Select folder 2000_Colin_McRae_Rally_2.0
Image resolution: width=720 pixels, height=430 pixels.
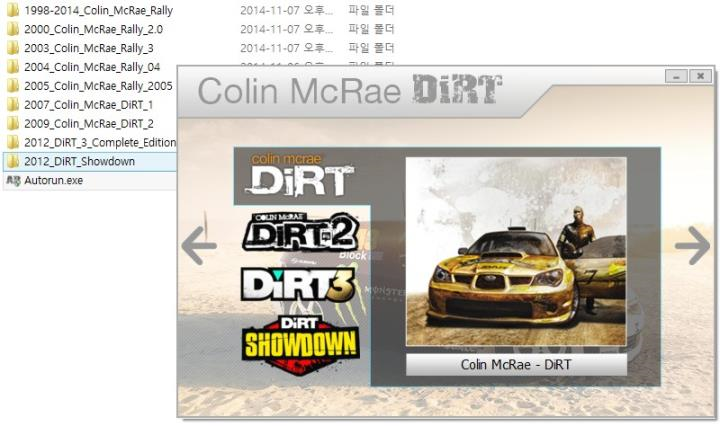pyautogui.click(x=93, y=29)
